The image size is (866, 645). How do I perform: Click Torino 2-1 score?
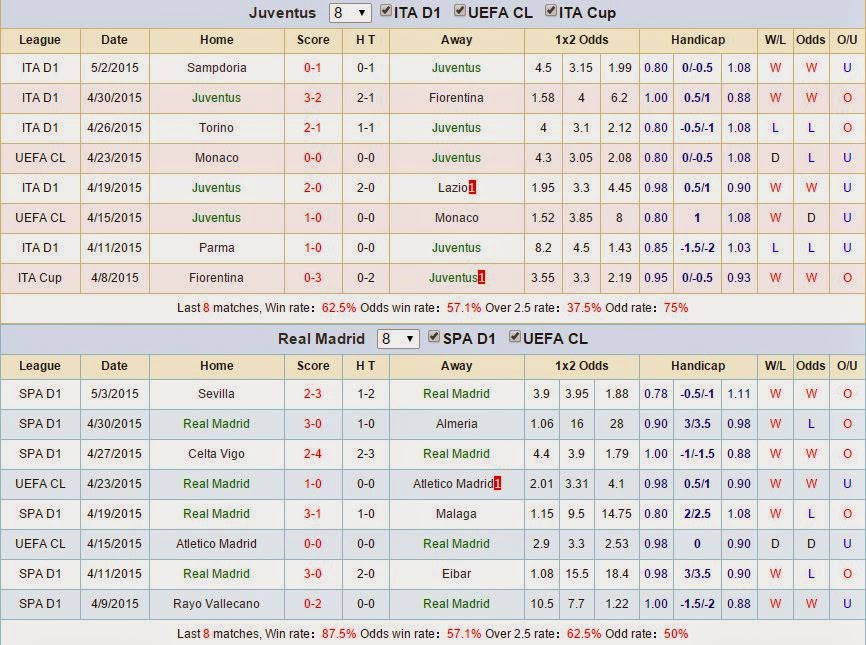point(313,128)
